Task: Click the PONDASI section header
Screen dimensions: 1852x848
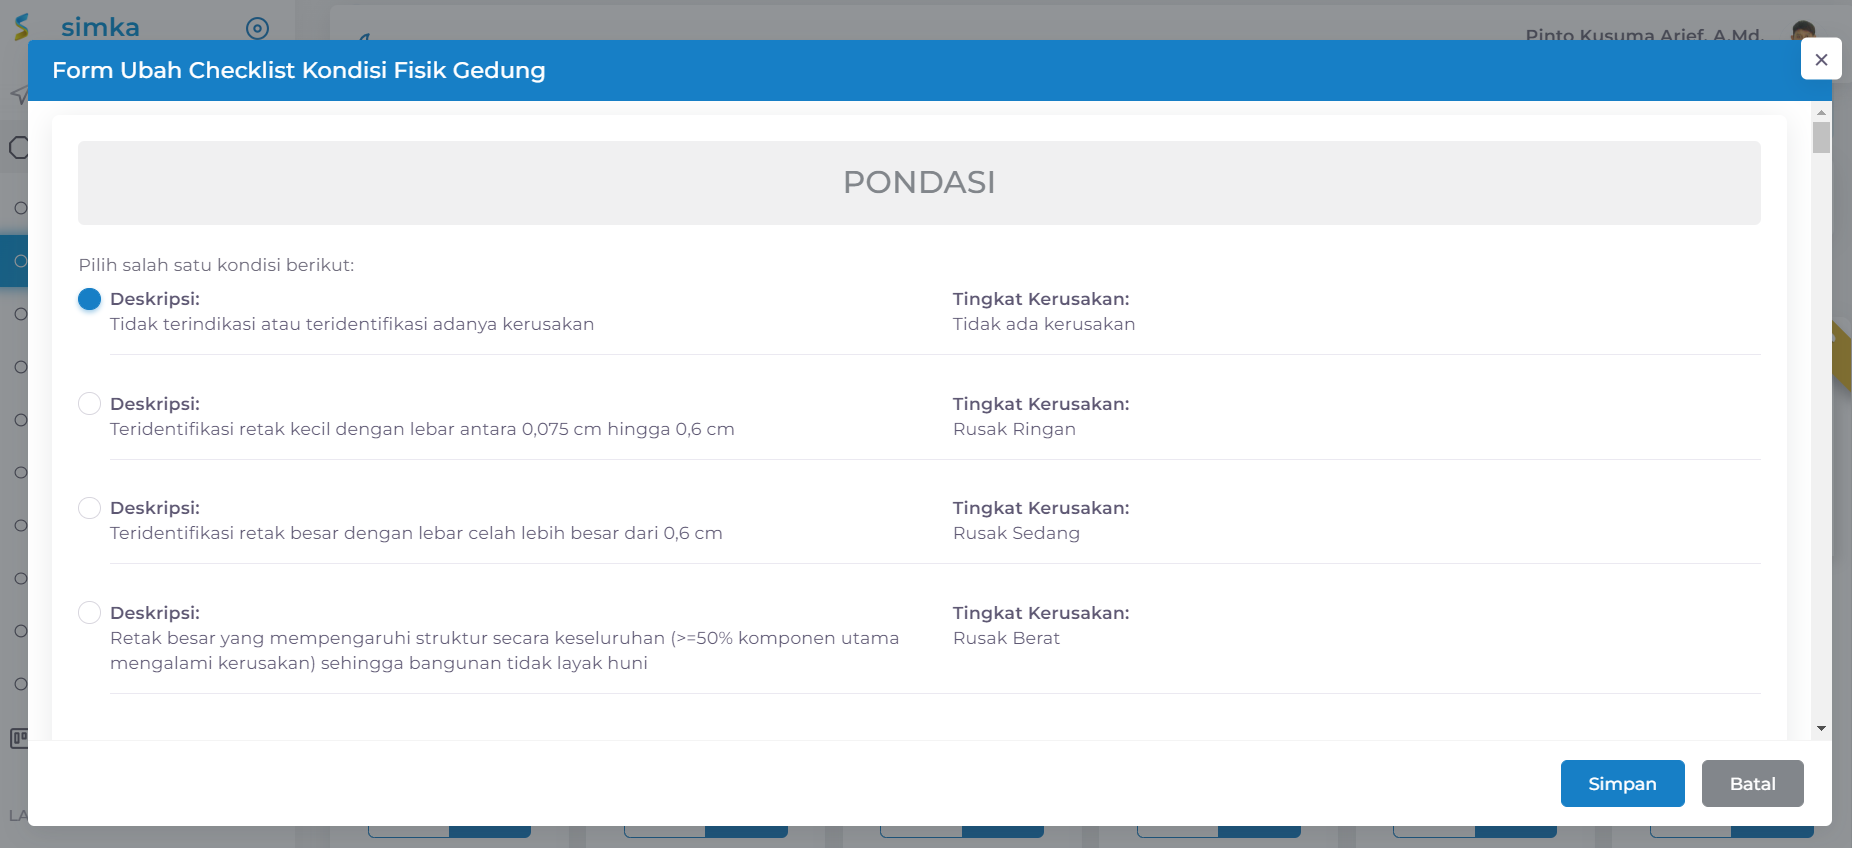Action: 919,183
